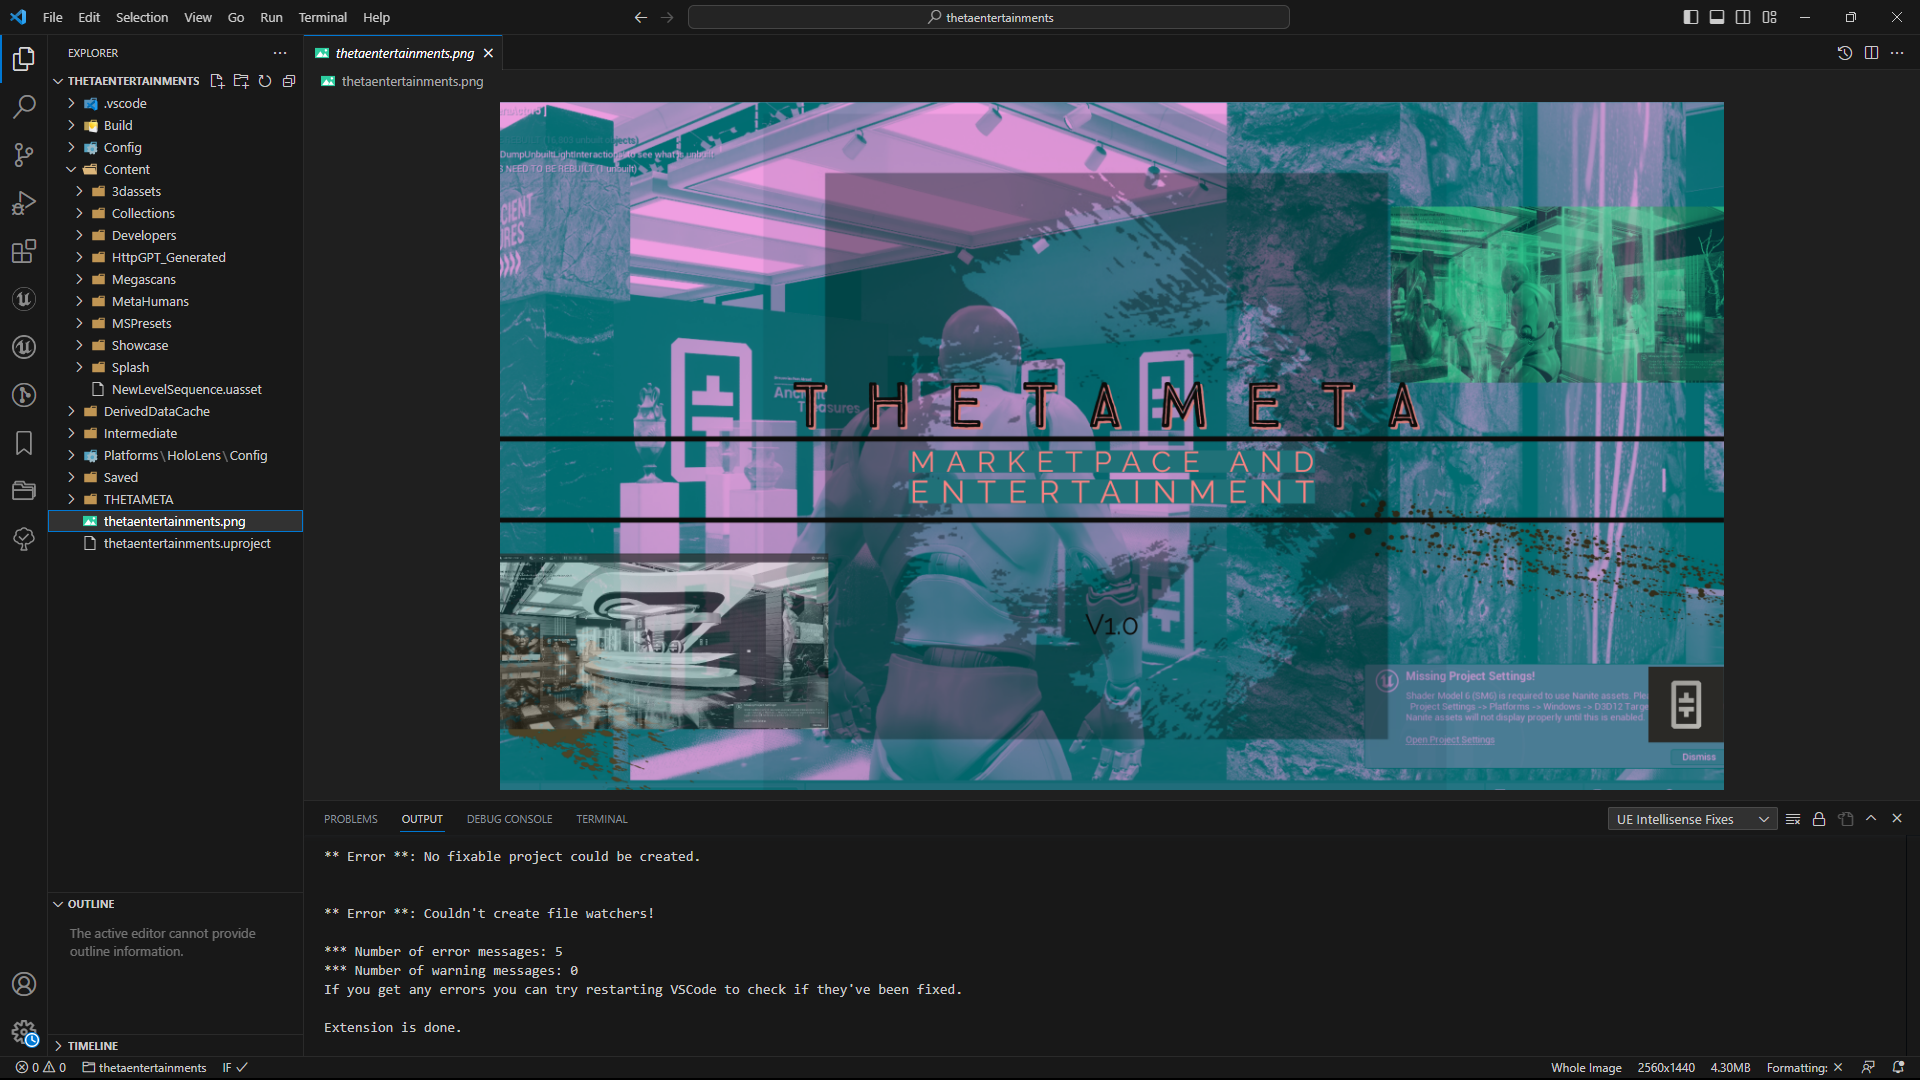Expand the Megascans folder
This screenshot has width=1920, height=1080.
[143, 279]
